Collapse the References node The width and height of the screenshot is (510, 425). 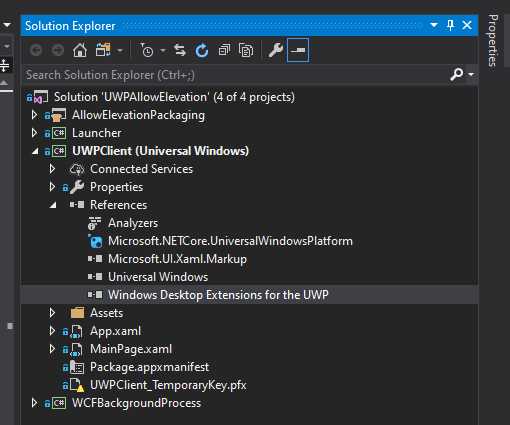point(53,206)
